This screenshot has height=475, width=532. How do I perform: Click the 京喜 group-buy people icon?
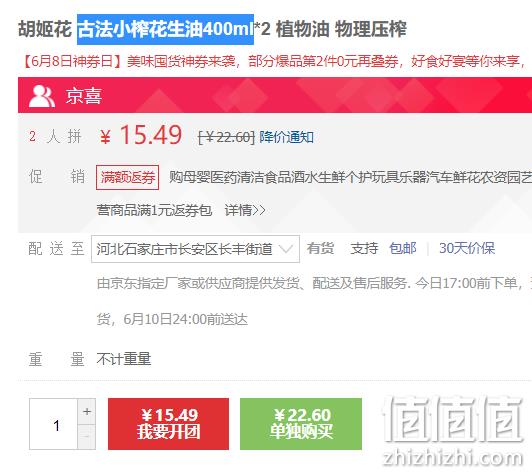[41, 96]
